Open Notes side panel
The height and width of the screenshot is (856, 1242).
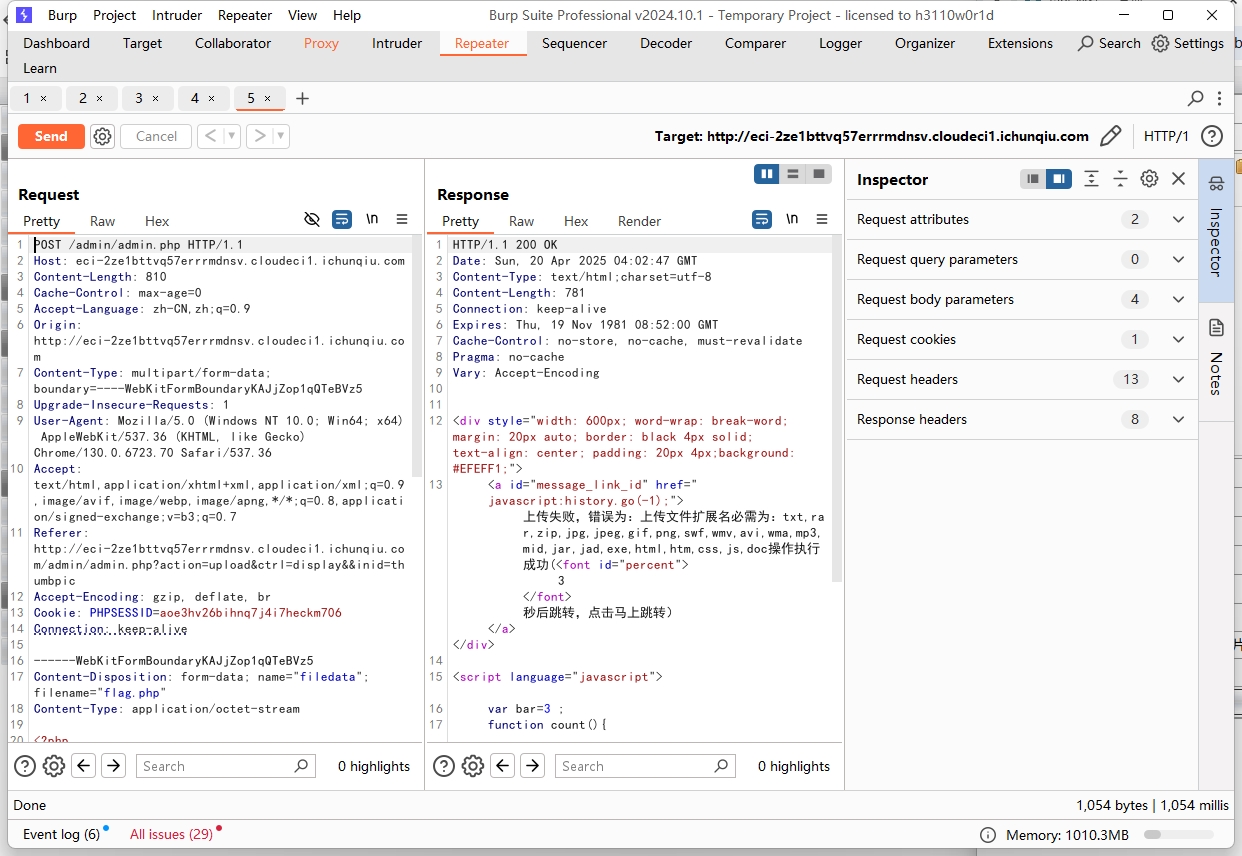click(x=1216, y=357)
